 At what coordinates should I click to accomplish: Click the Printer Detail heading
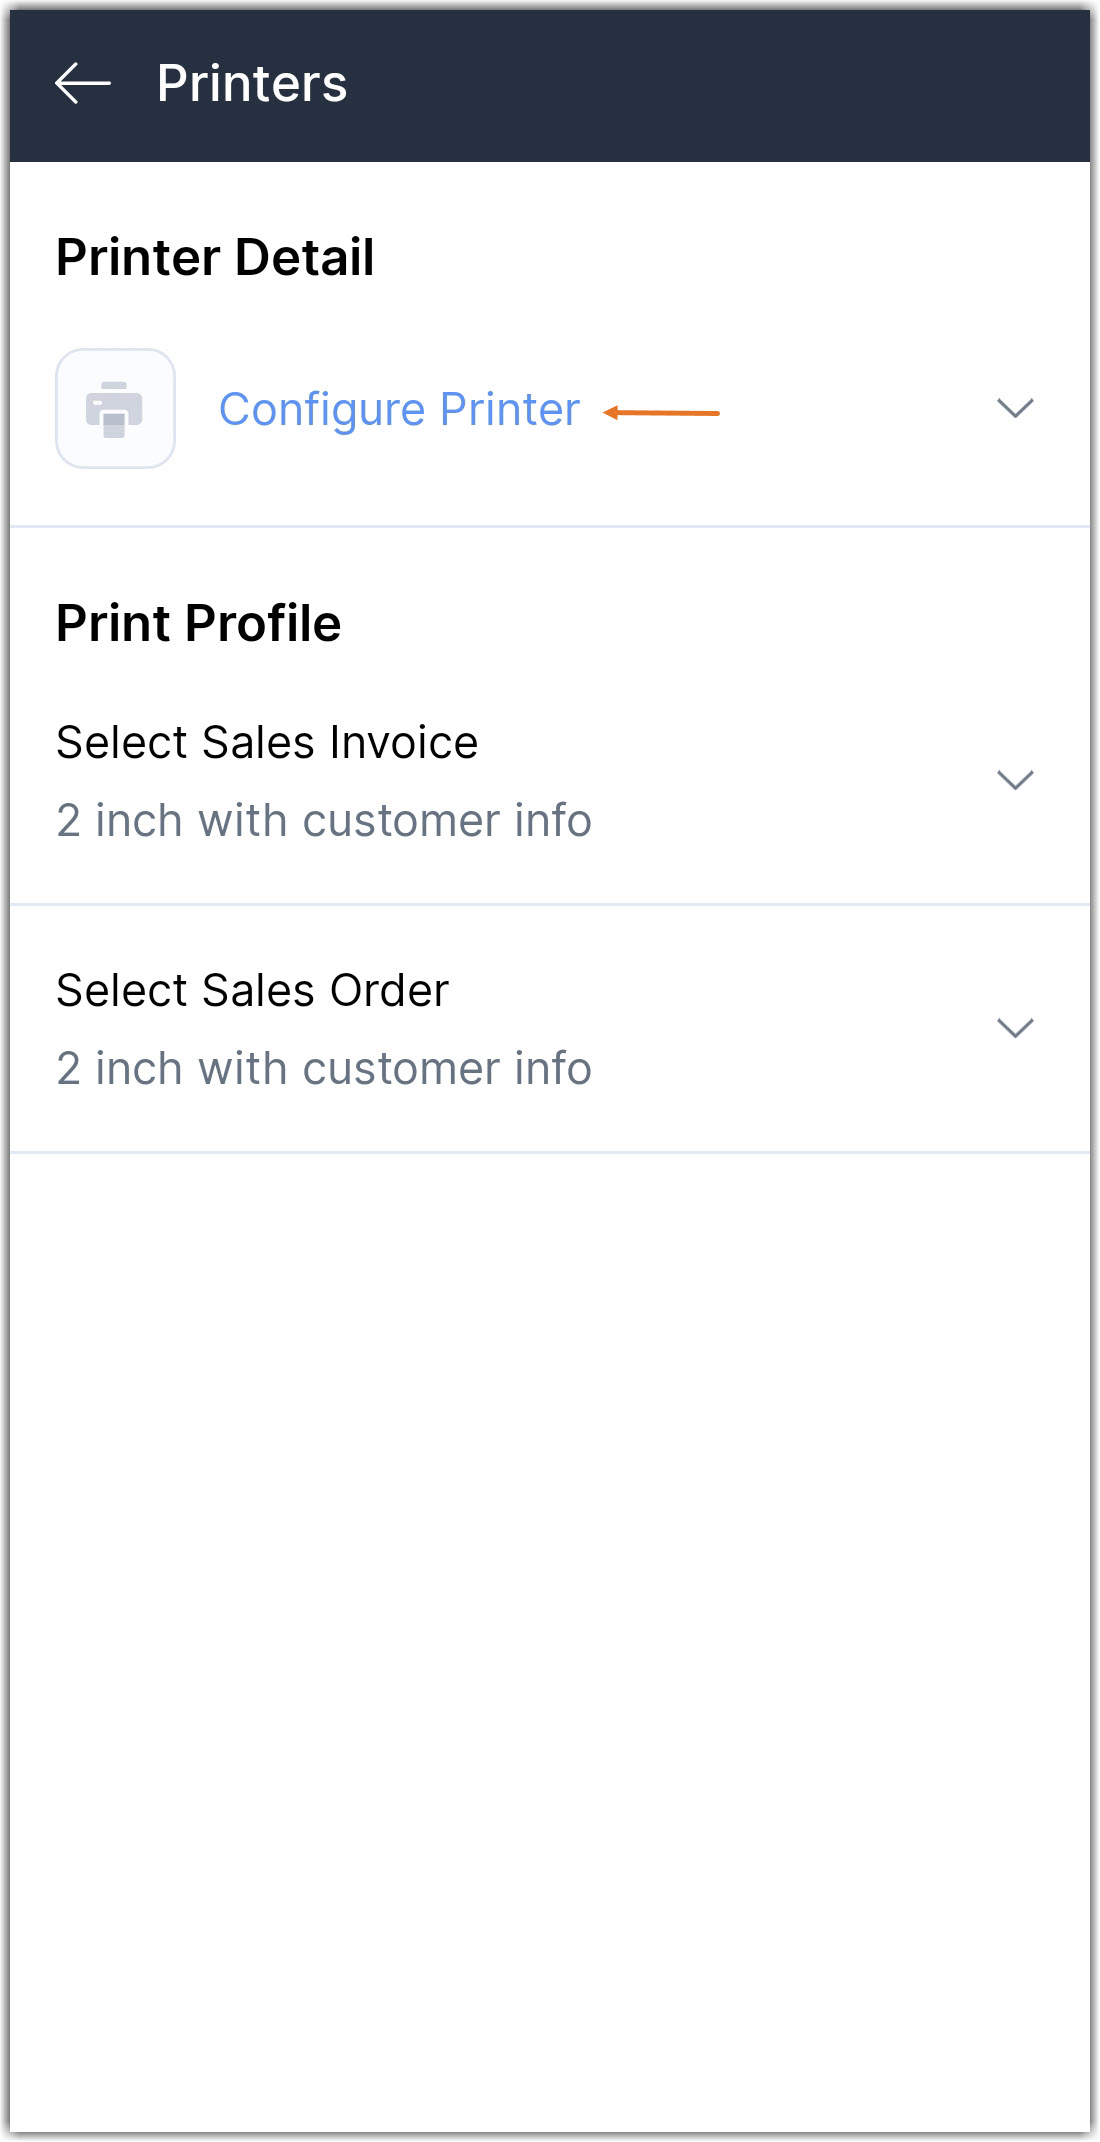tap(215, 258)
